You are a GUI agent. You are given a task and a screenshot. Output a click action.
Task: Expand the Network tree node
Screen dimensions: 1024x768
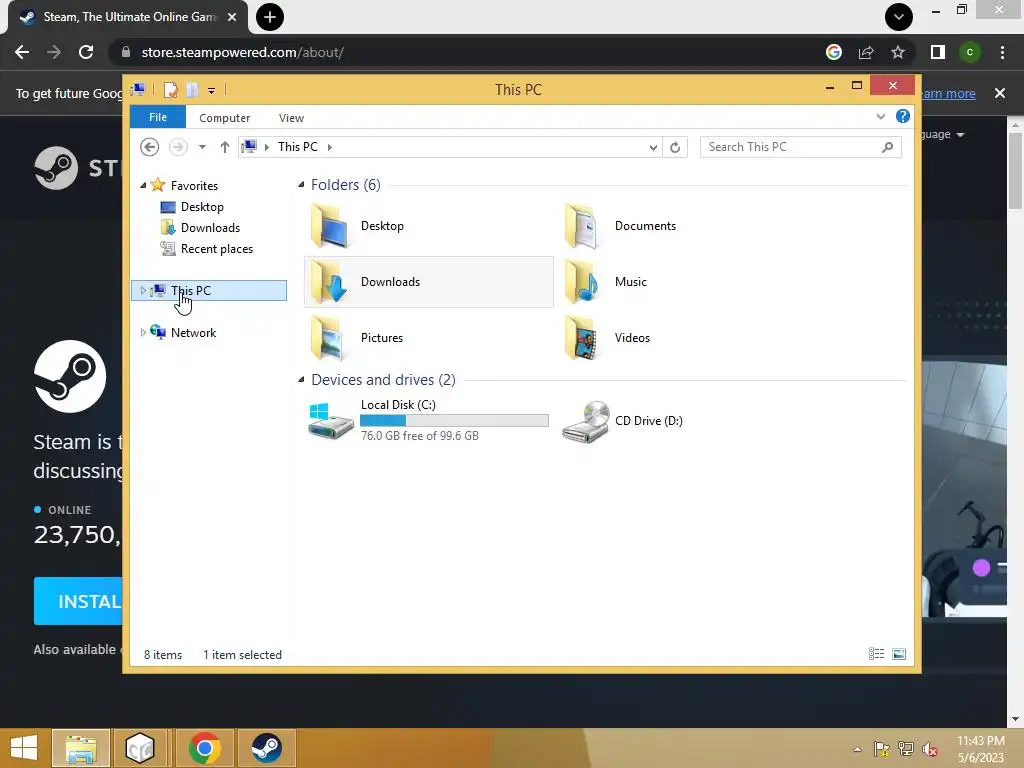pyautogui.click(x=143, y=332)
